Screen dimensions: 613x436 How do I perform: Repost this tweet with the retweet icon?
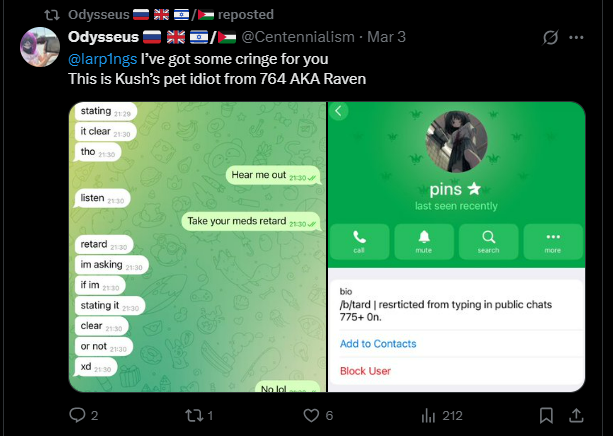pyautogui.click(x=194, y=415)
